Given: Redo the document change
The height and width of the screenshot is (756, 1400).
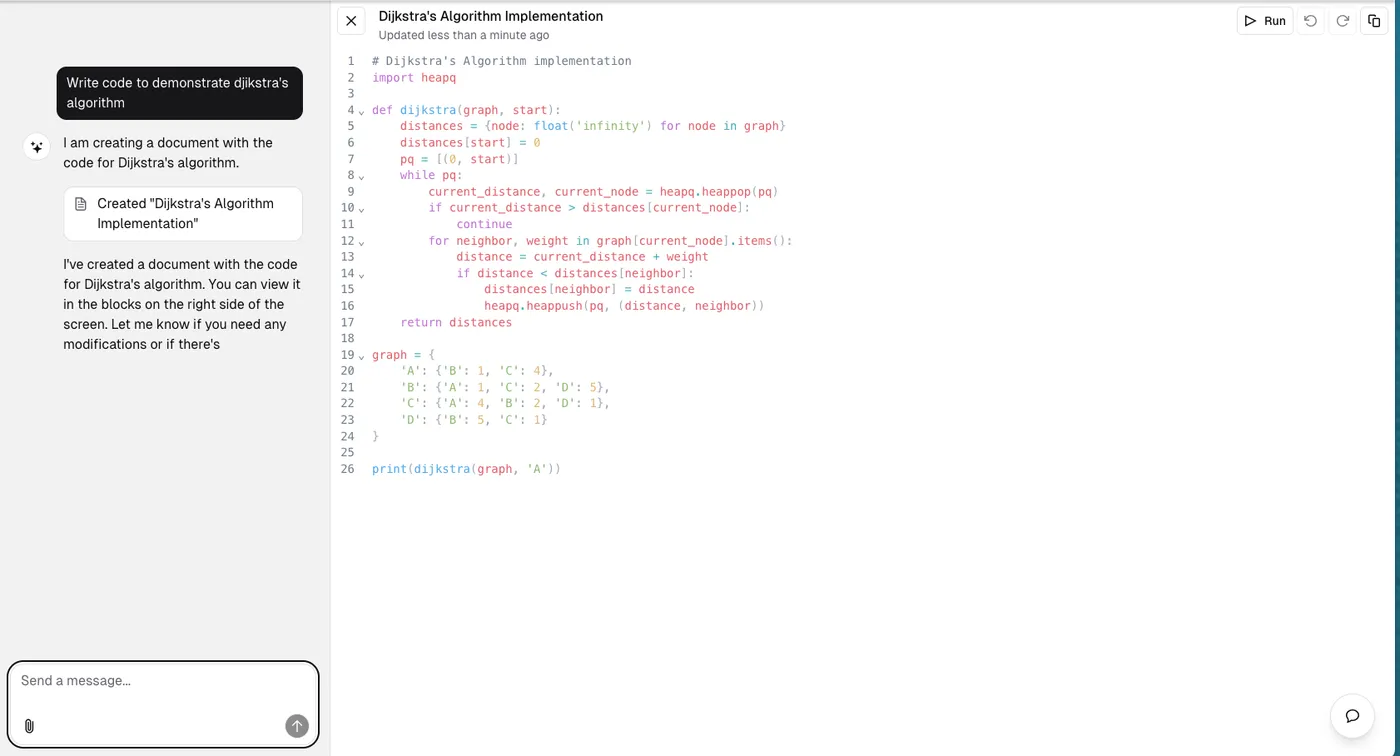Looking at the screenshot, I should click(1343, 21).
